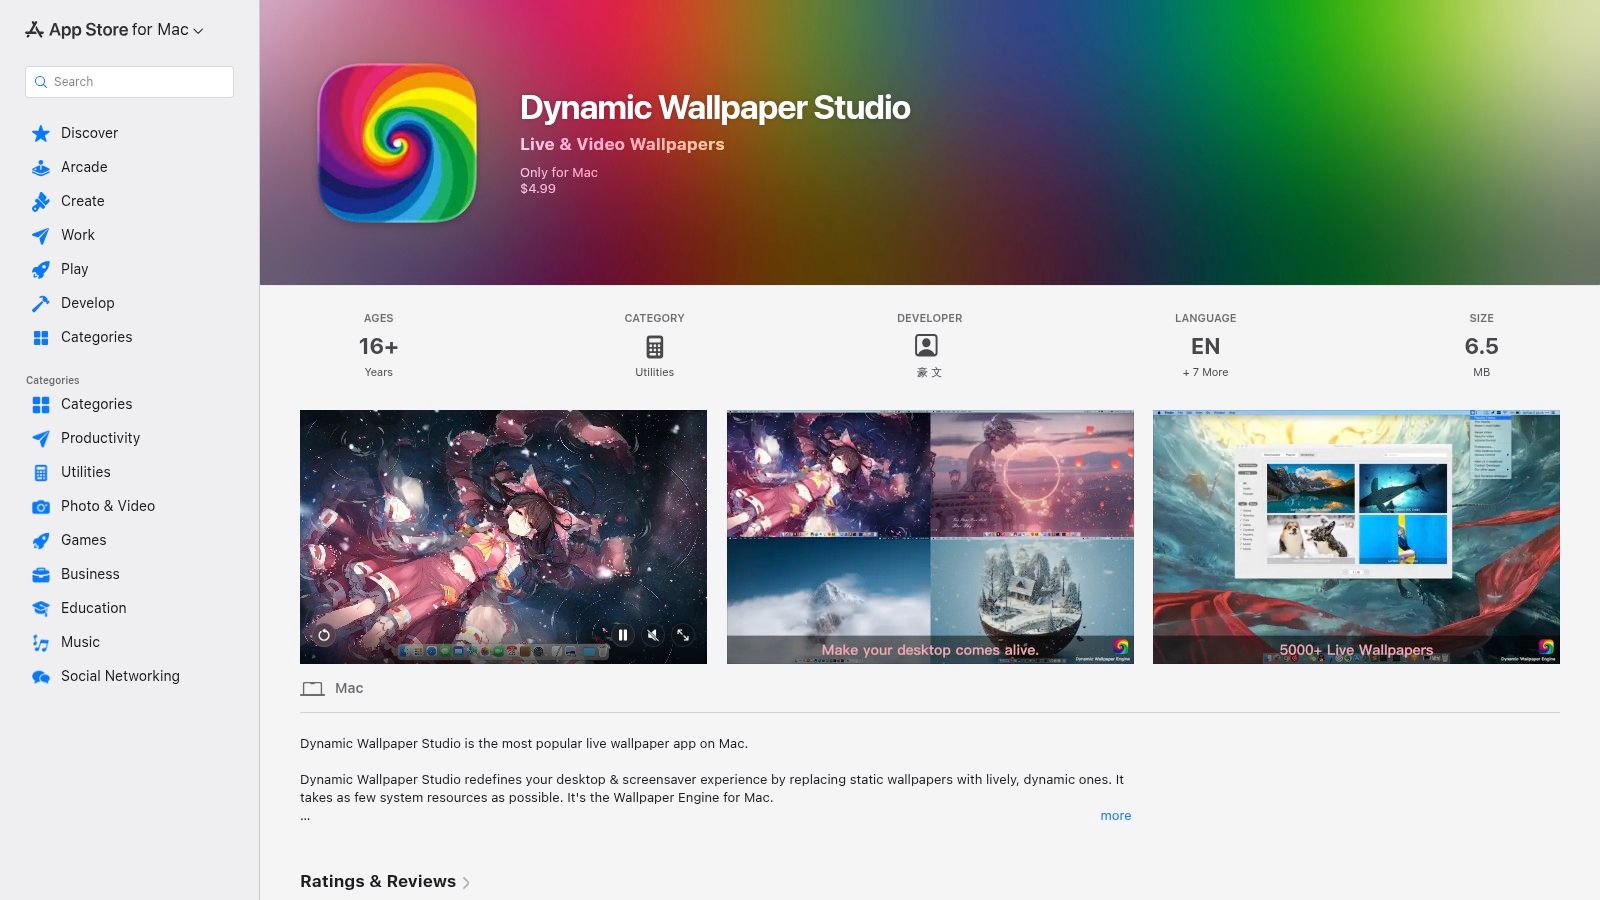Open the '5000+ Live Wallpapers' screenshot
Image resolution: width=1600 pixels, height=900 pixels.
pyautogui.click(x=1356, y=537)
